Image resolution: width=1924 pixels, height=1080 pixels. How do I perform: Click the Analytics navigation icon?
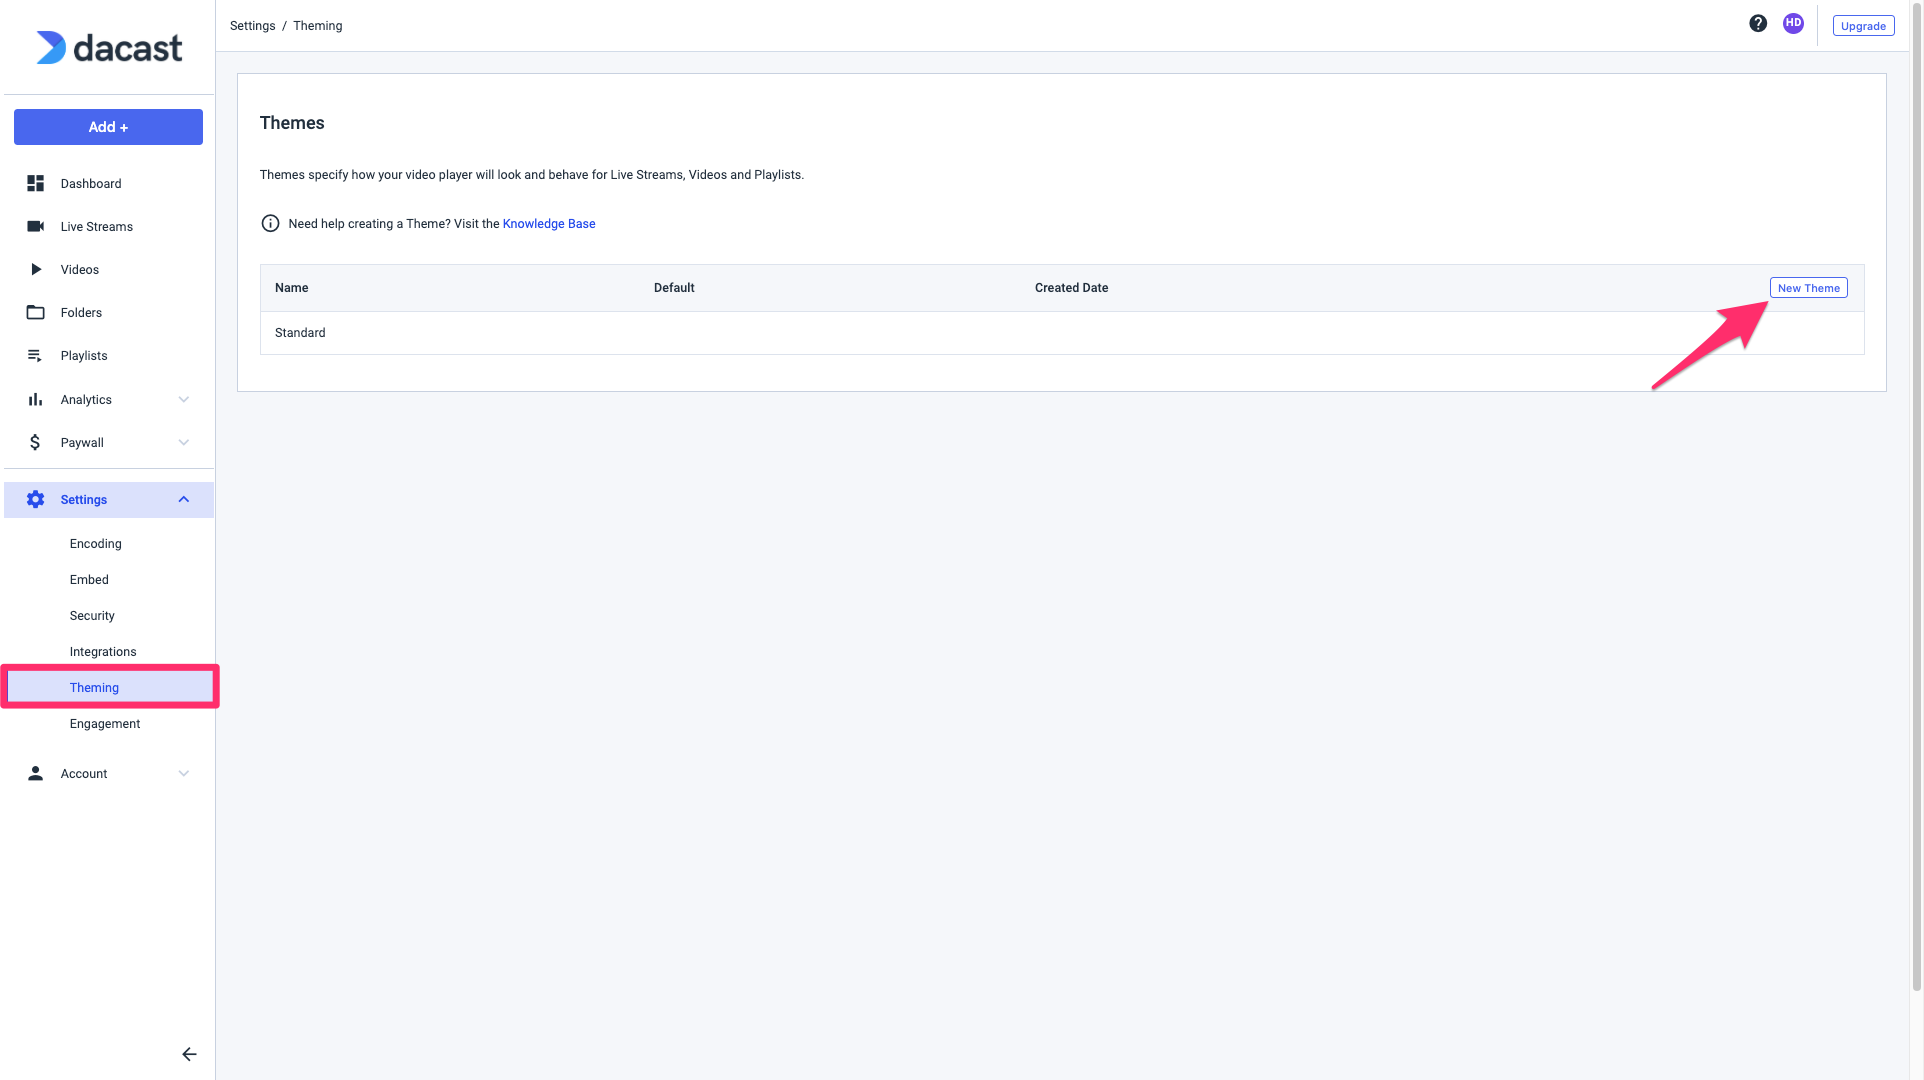tap(36, 398)
